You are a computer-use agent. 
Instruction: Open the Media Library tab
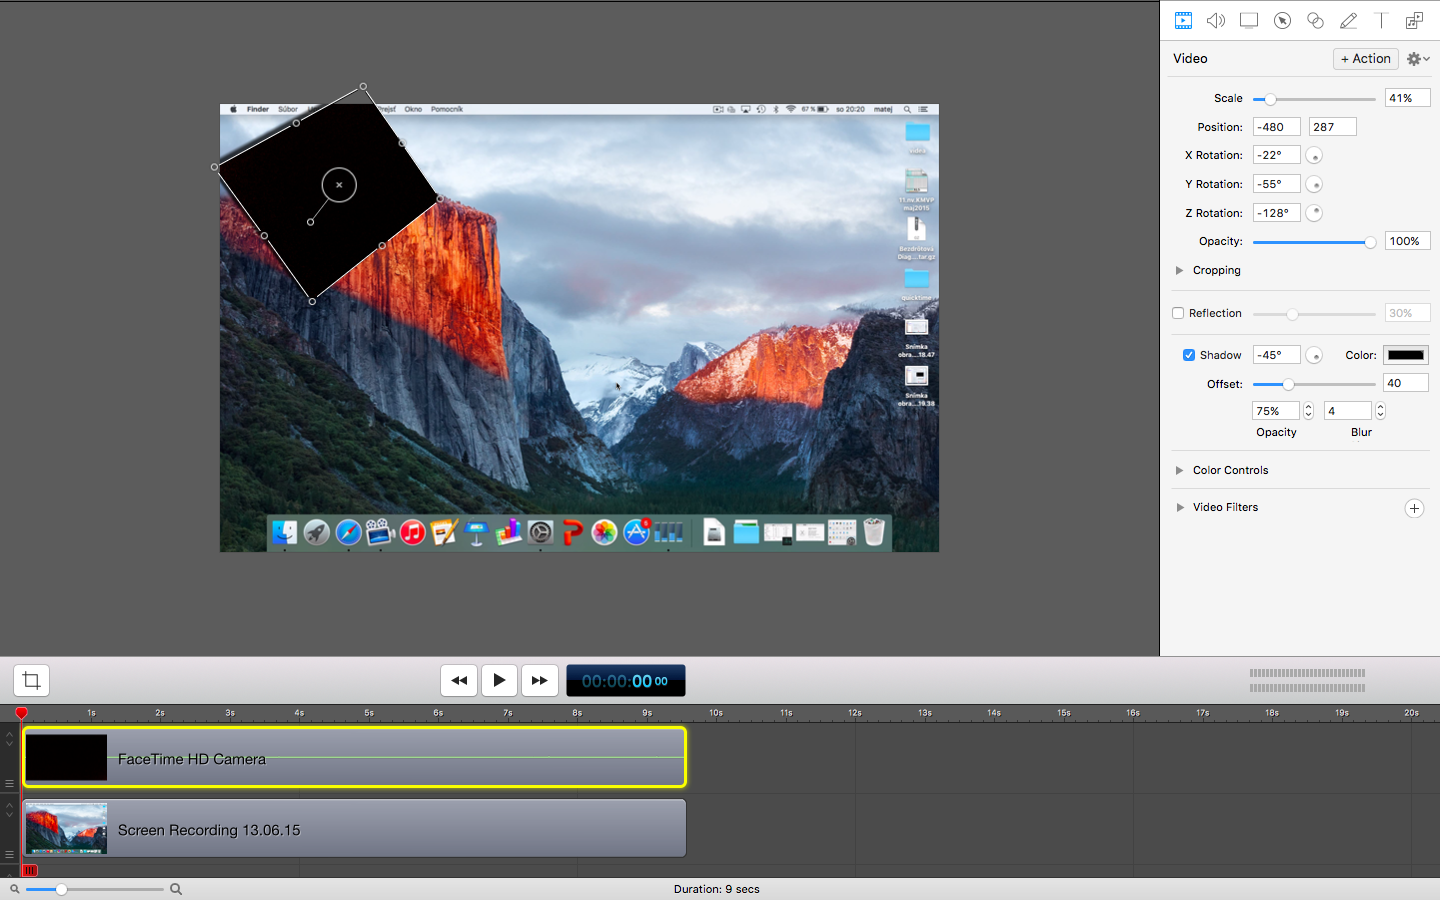(1414, 20)
